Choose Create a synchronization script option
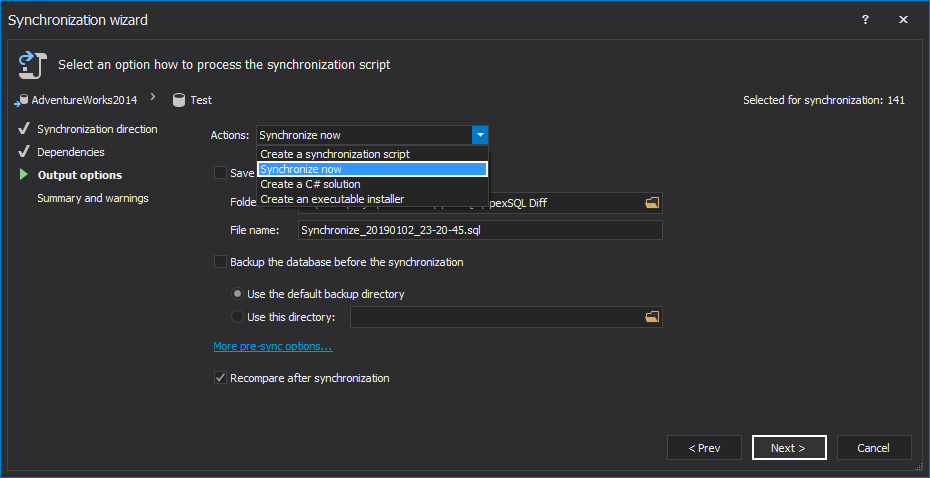This screenshot has height=478, width=930. pos(334,154)
